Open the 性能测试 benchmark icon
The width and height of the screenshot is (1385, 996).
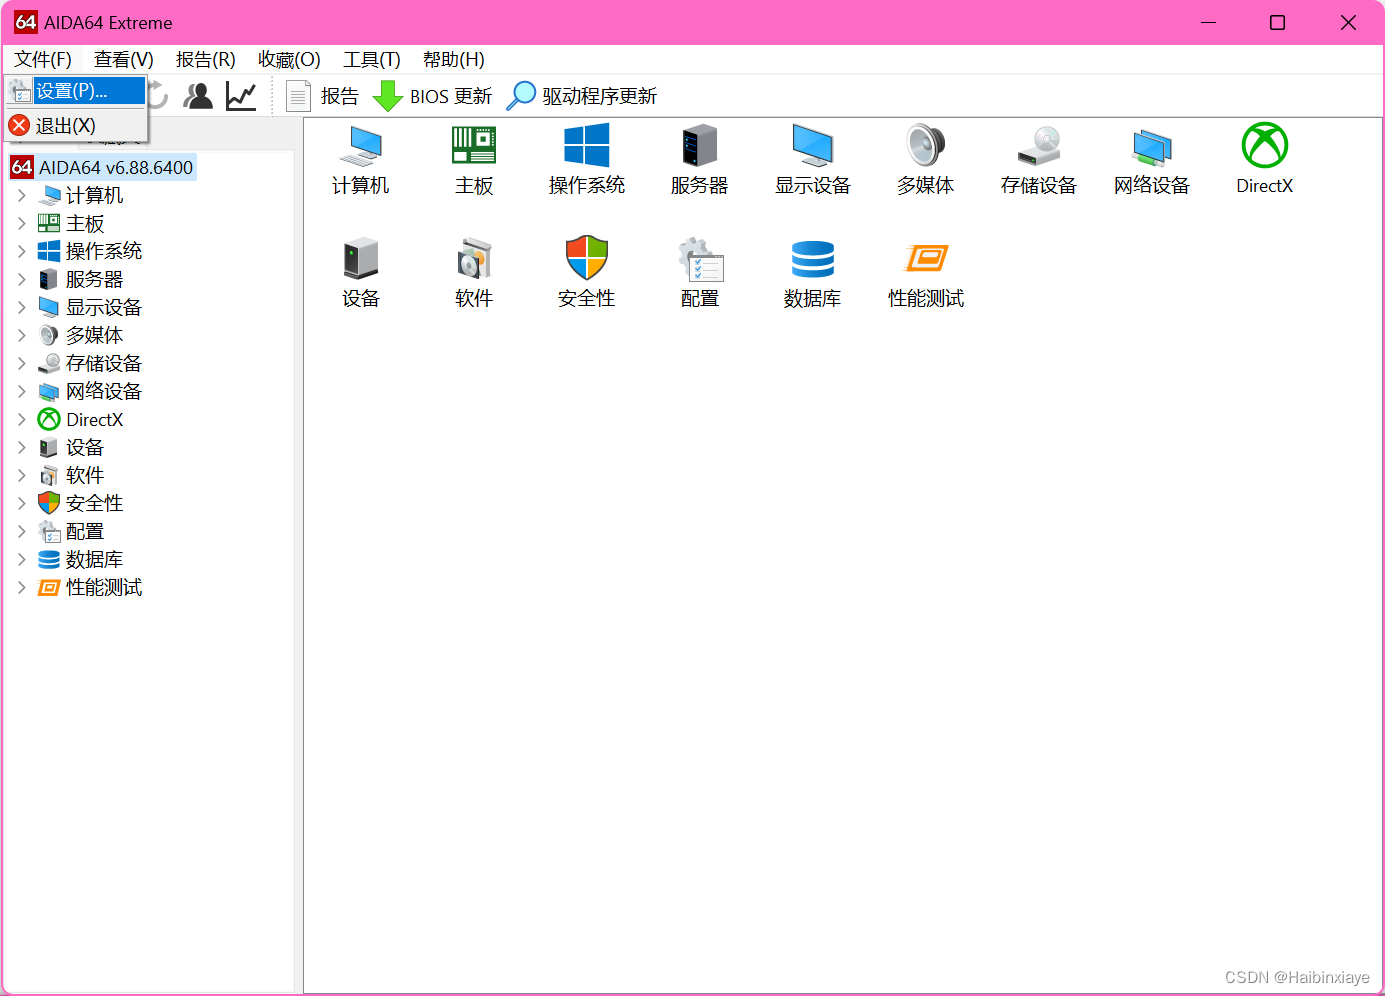point(925,270)
